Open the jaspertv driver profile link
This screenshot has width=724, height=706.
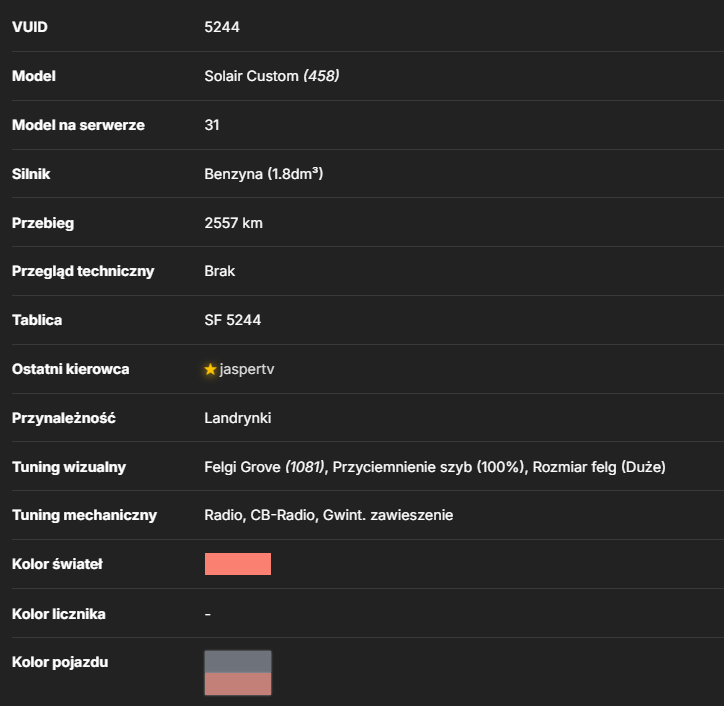point(247,369)
